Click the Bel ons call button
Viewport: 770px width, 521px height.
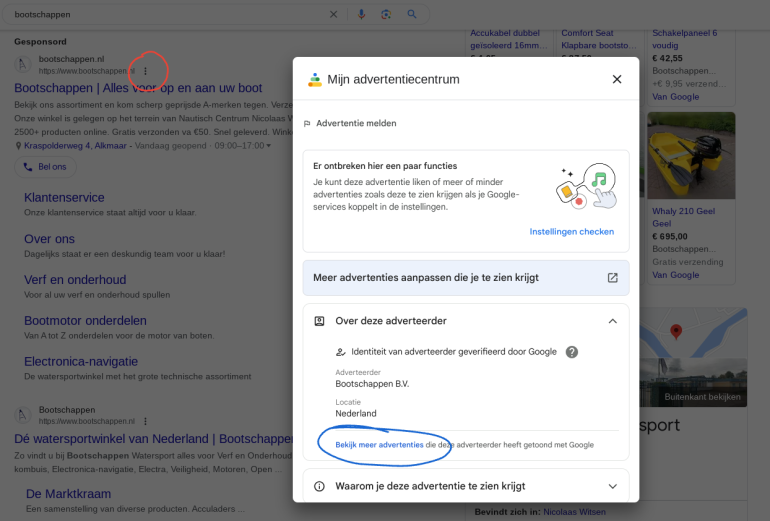[45, 167]
